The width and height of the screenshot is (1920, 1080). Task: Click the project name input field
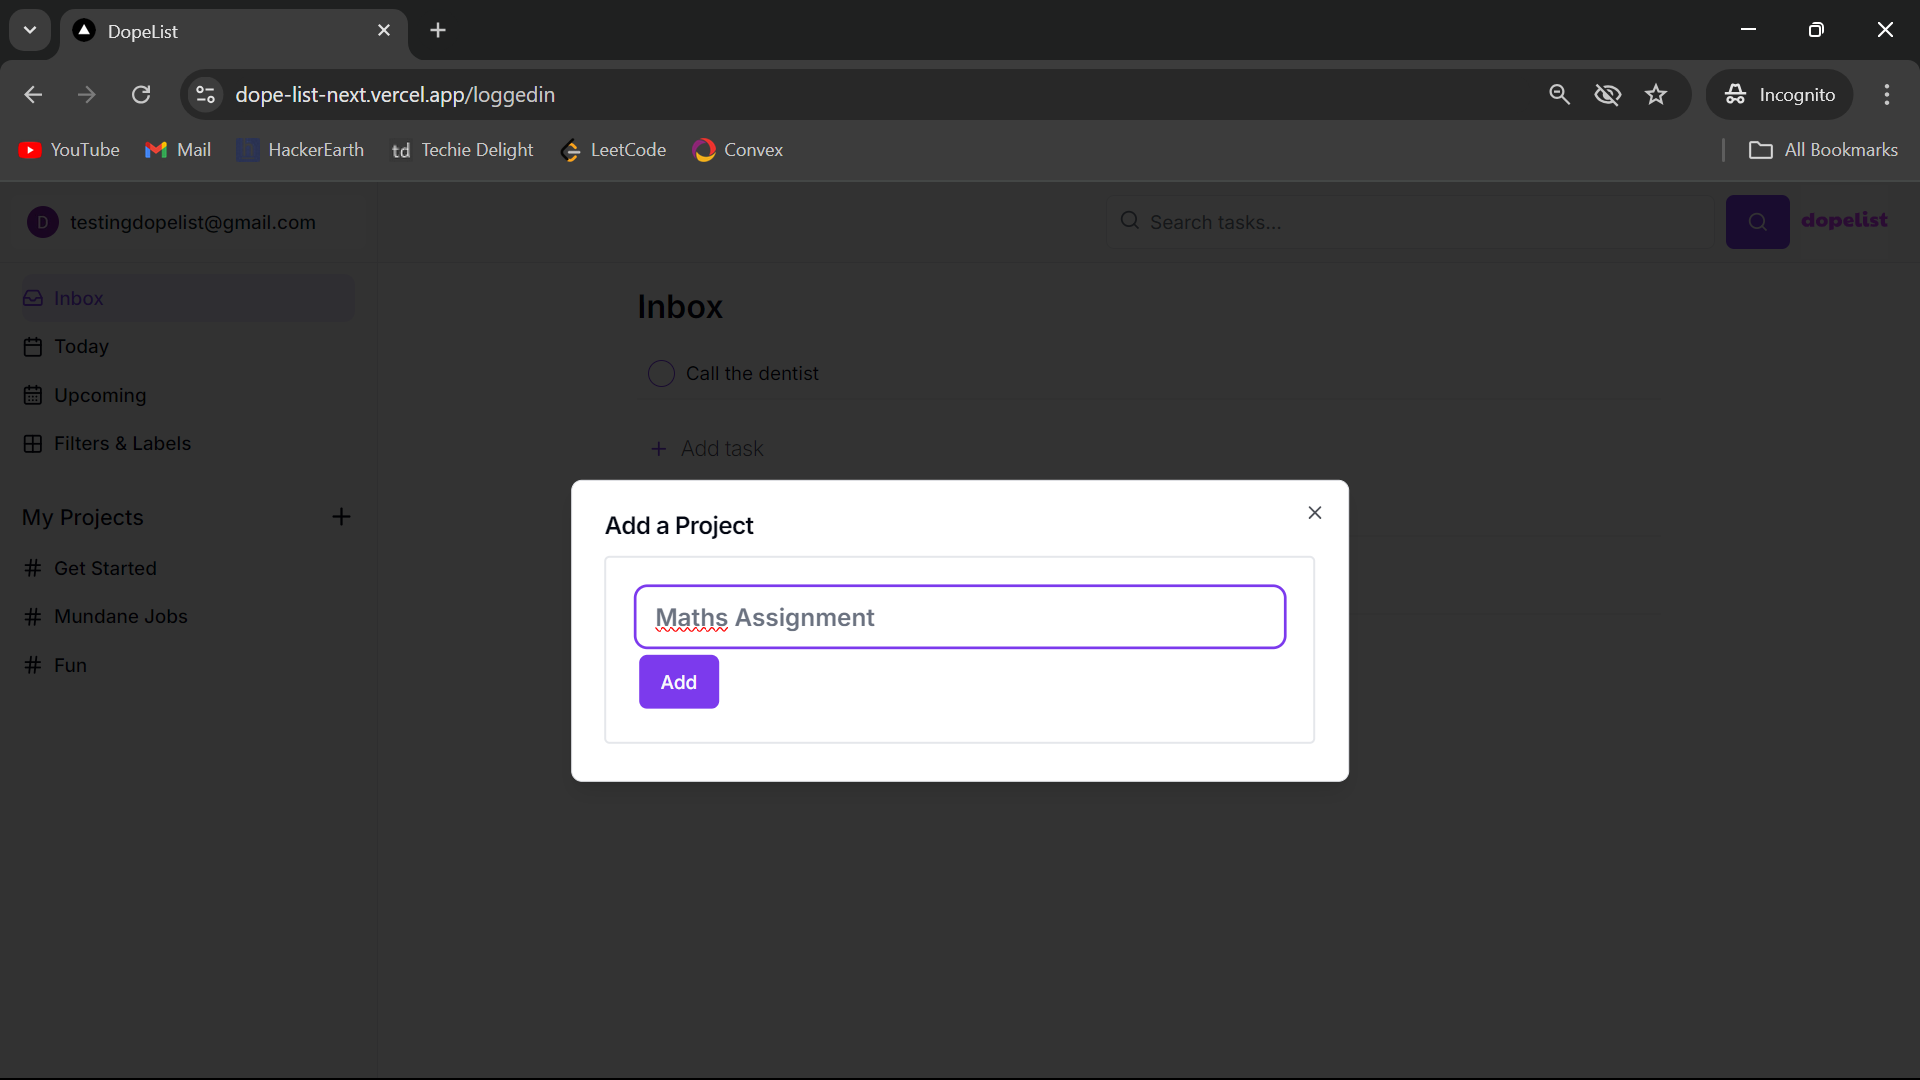point(959,617)
